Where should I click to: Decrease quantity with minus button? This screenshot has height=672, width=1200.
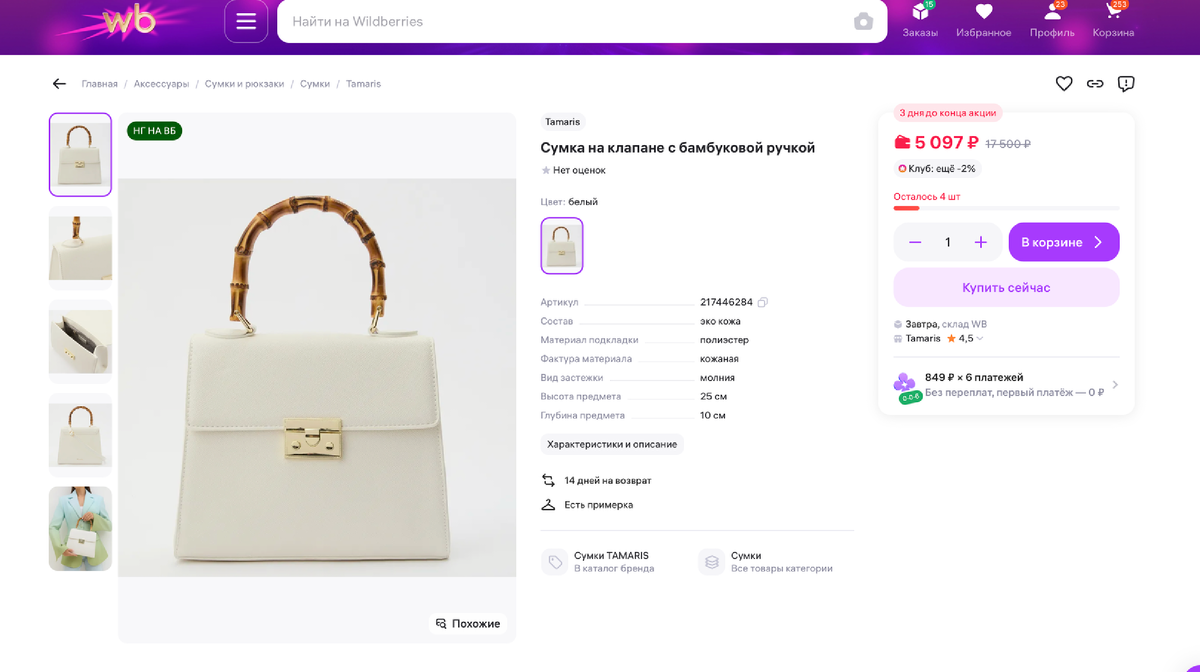click(915, 242)
